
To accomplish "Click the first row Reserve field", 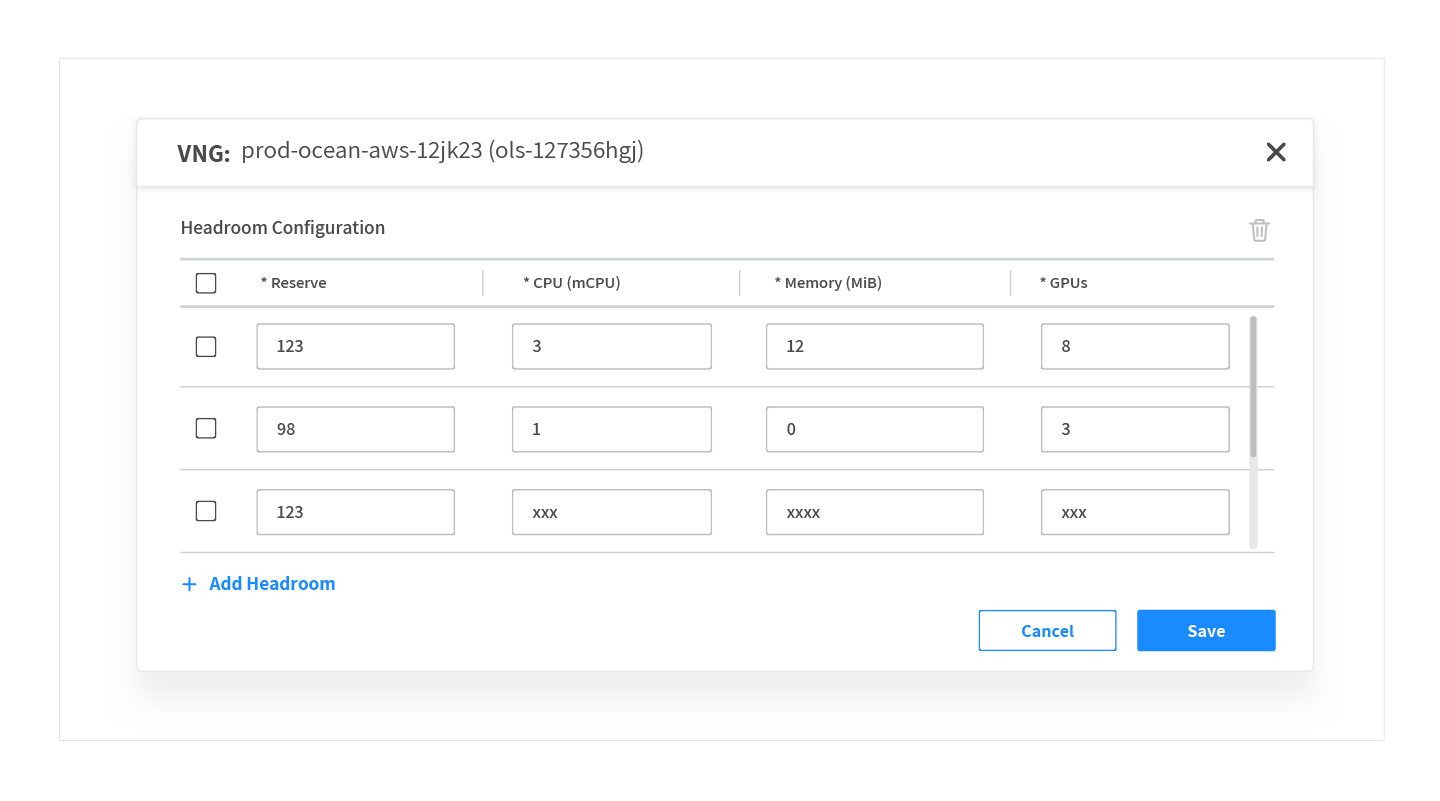I will (x=355, y=347).
